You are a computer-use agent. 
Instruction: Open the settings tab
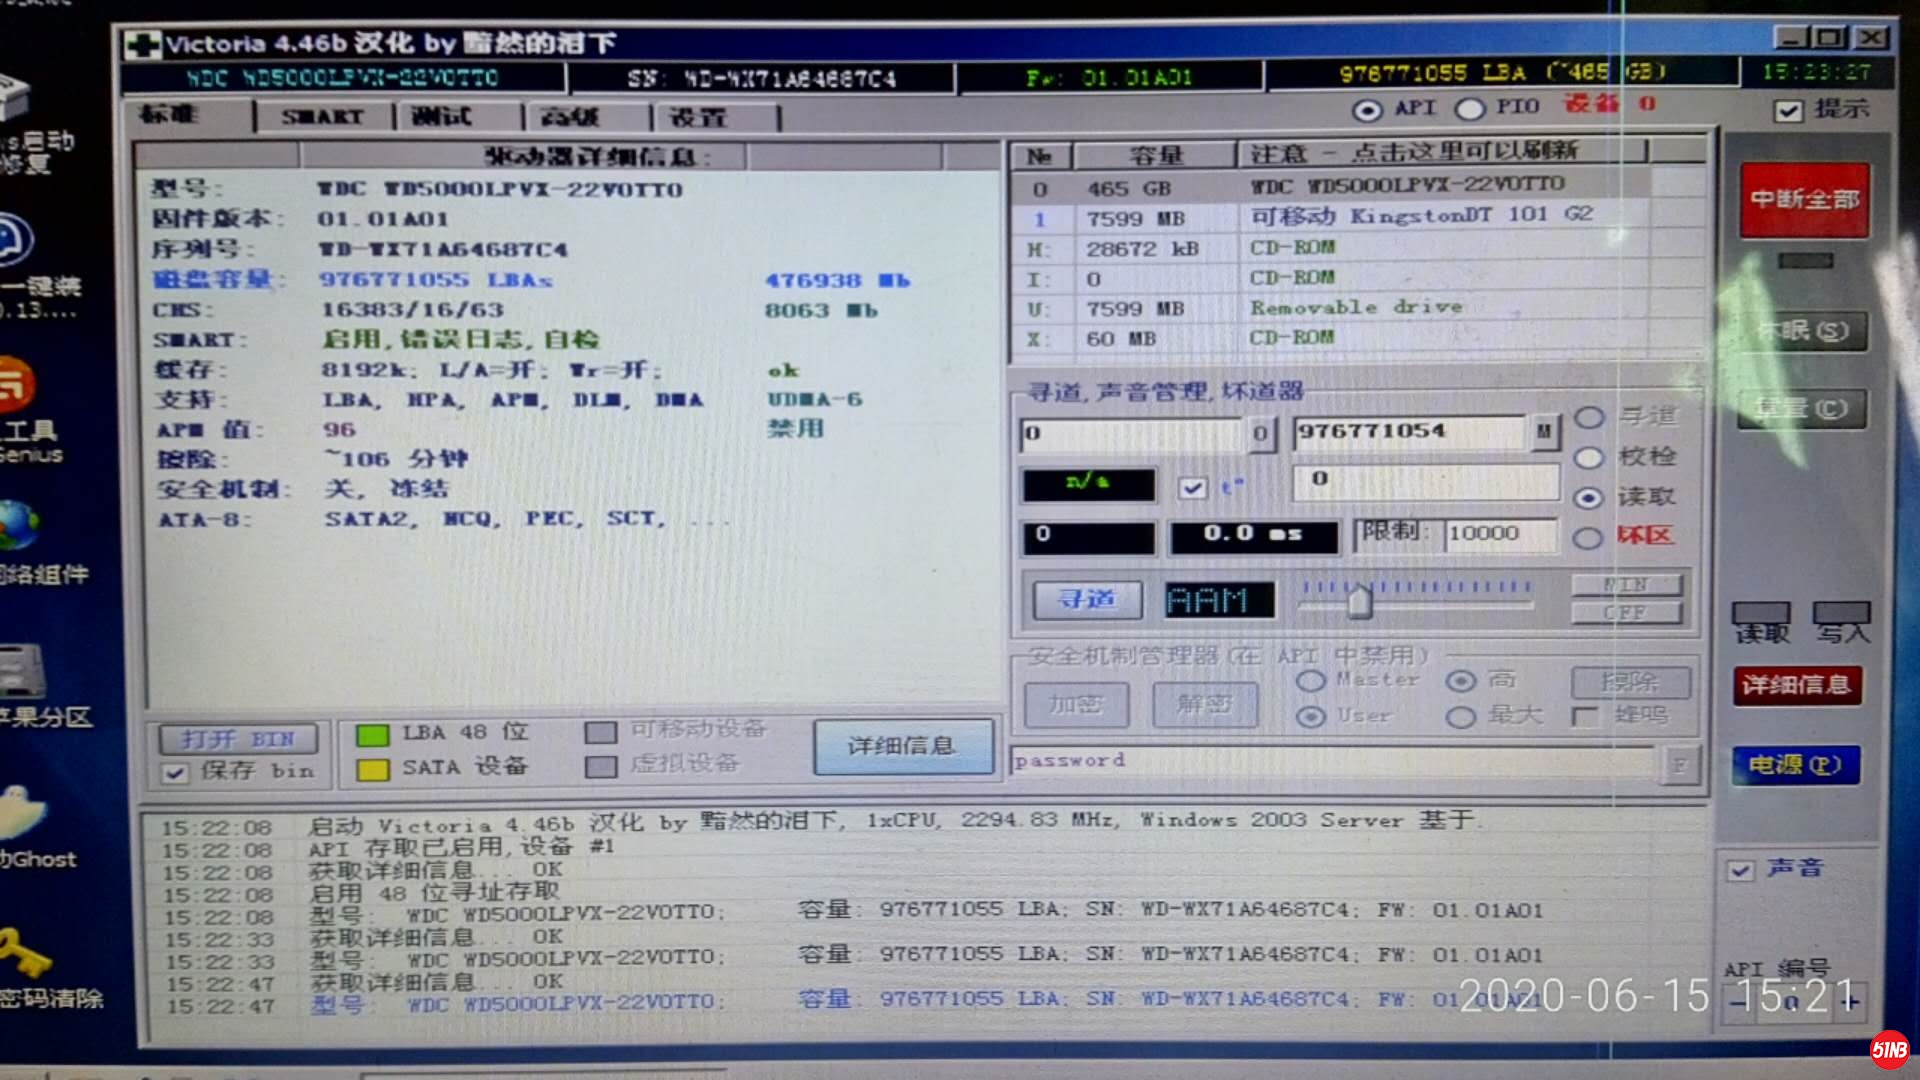tap(698, 117)
